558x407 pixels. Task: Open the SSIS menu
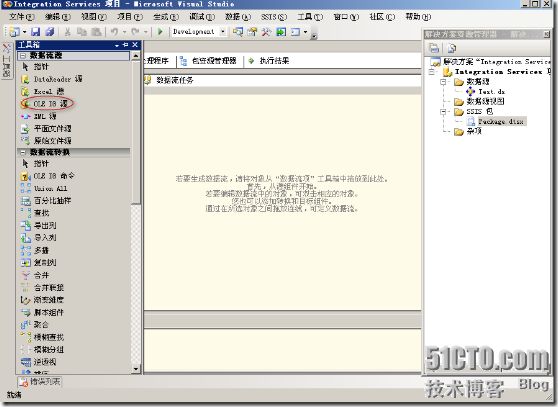(274, 17)
